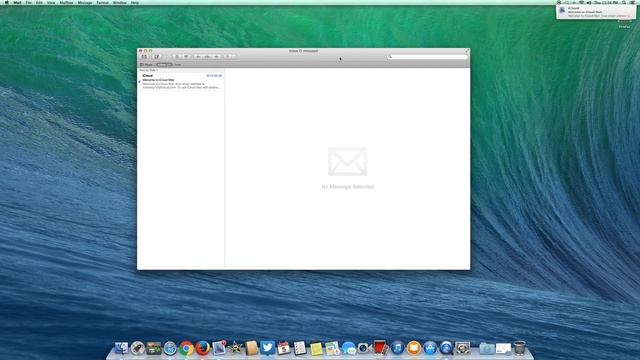Select Sent in the favorites bar
This screenshot has width=640, height=360.
[178, 64]
